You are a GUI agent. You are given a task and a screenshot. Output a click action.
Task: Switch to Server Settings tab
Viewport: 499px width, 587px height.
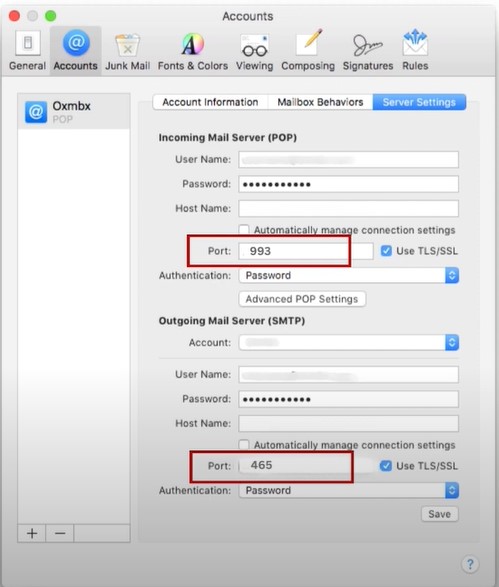pyautogui.click(x=419, y=102)
